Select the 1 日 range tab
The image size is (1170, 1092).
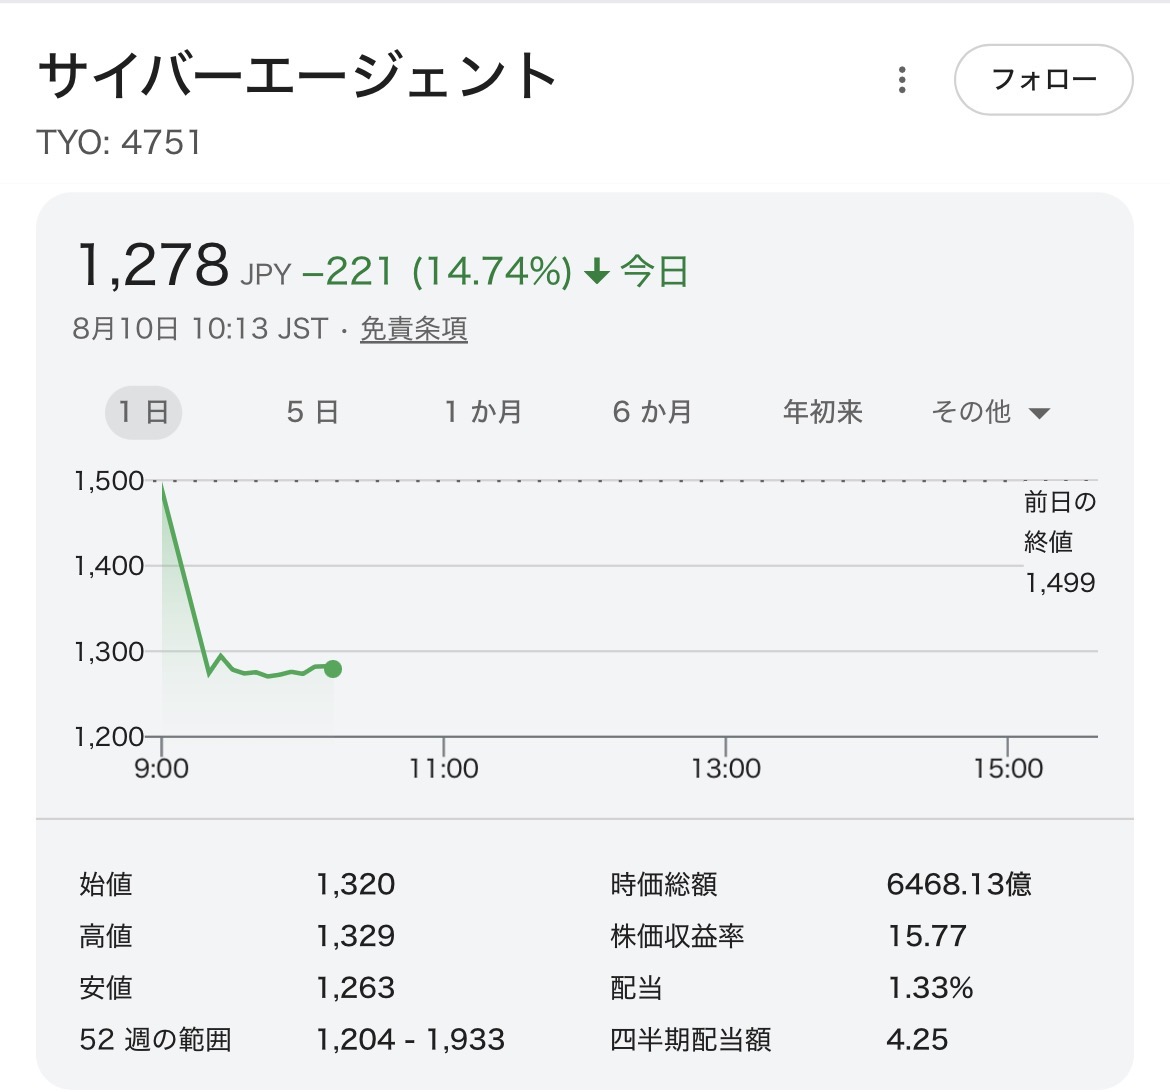pyautogui.click(x=143, y=412)
